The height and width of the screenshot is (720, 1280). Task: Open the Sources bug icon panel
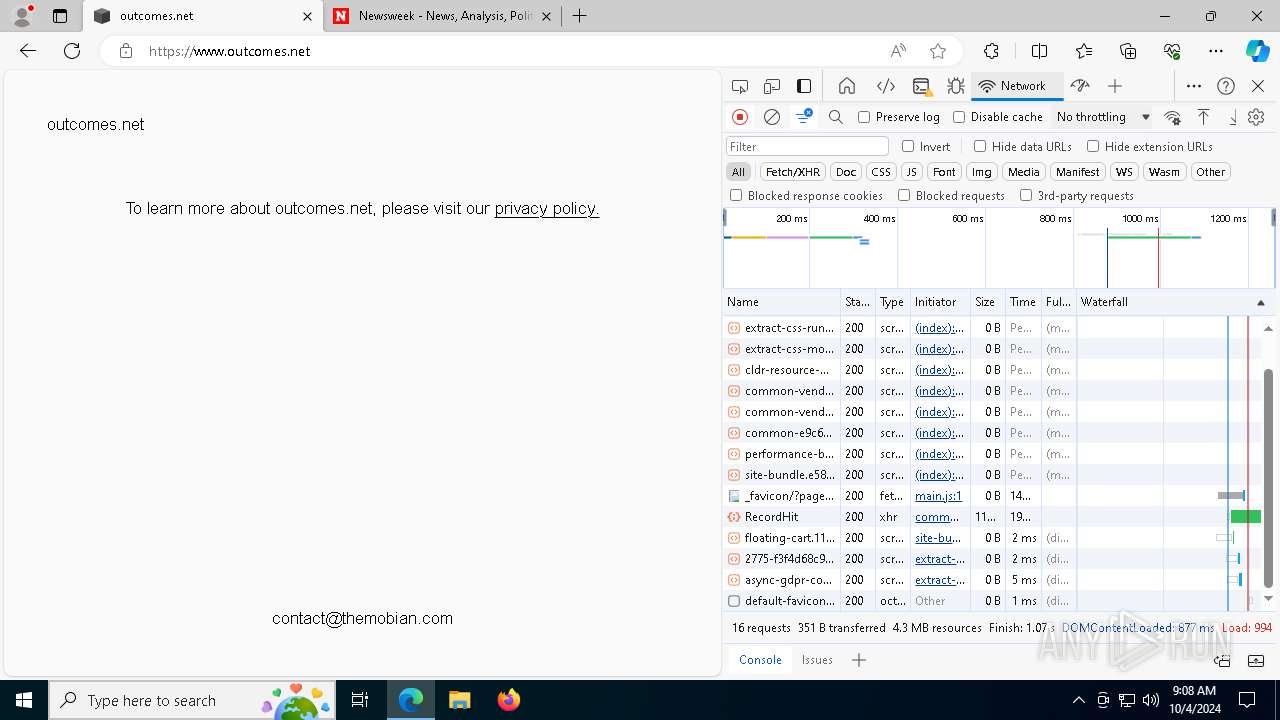coord(956,86)
